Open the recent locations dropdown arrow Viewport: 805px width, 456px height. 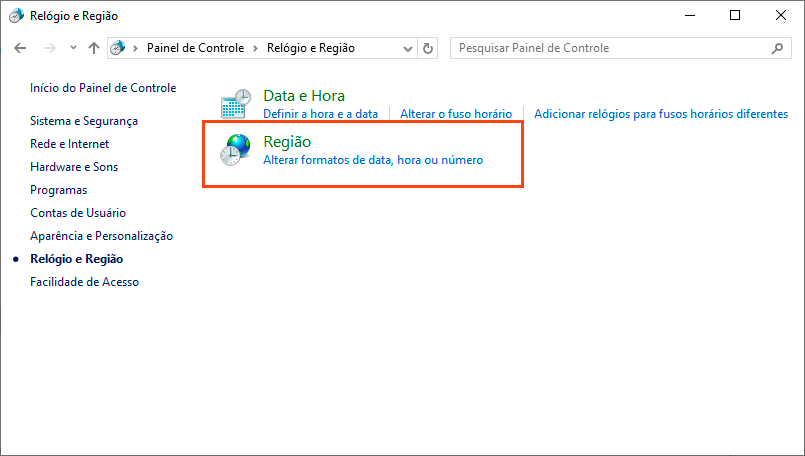(x=73, y=48)
